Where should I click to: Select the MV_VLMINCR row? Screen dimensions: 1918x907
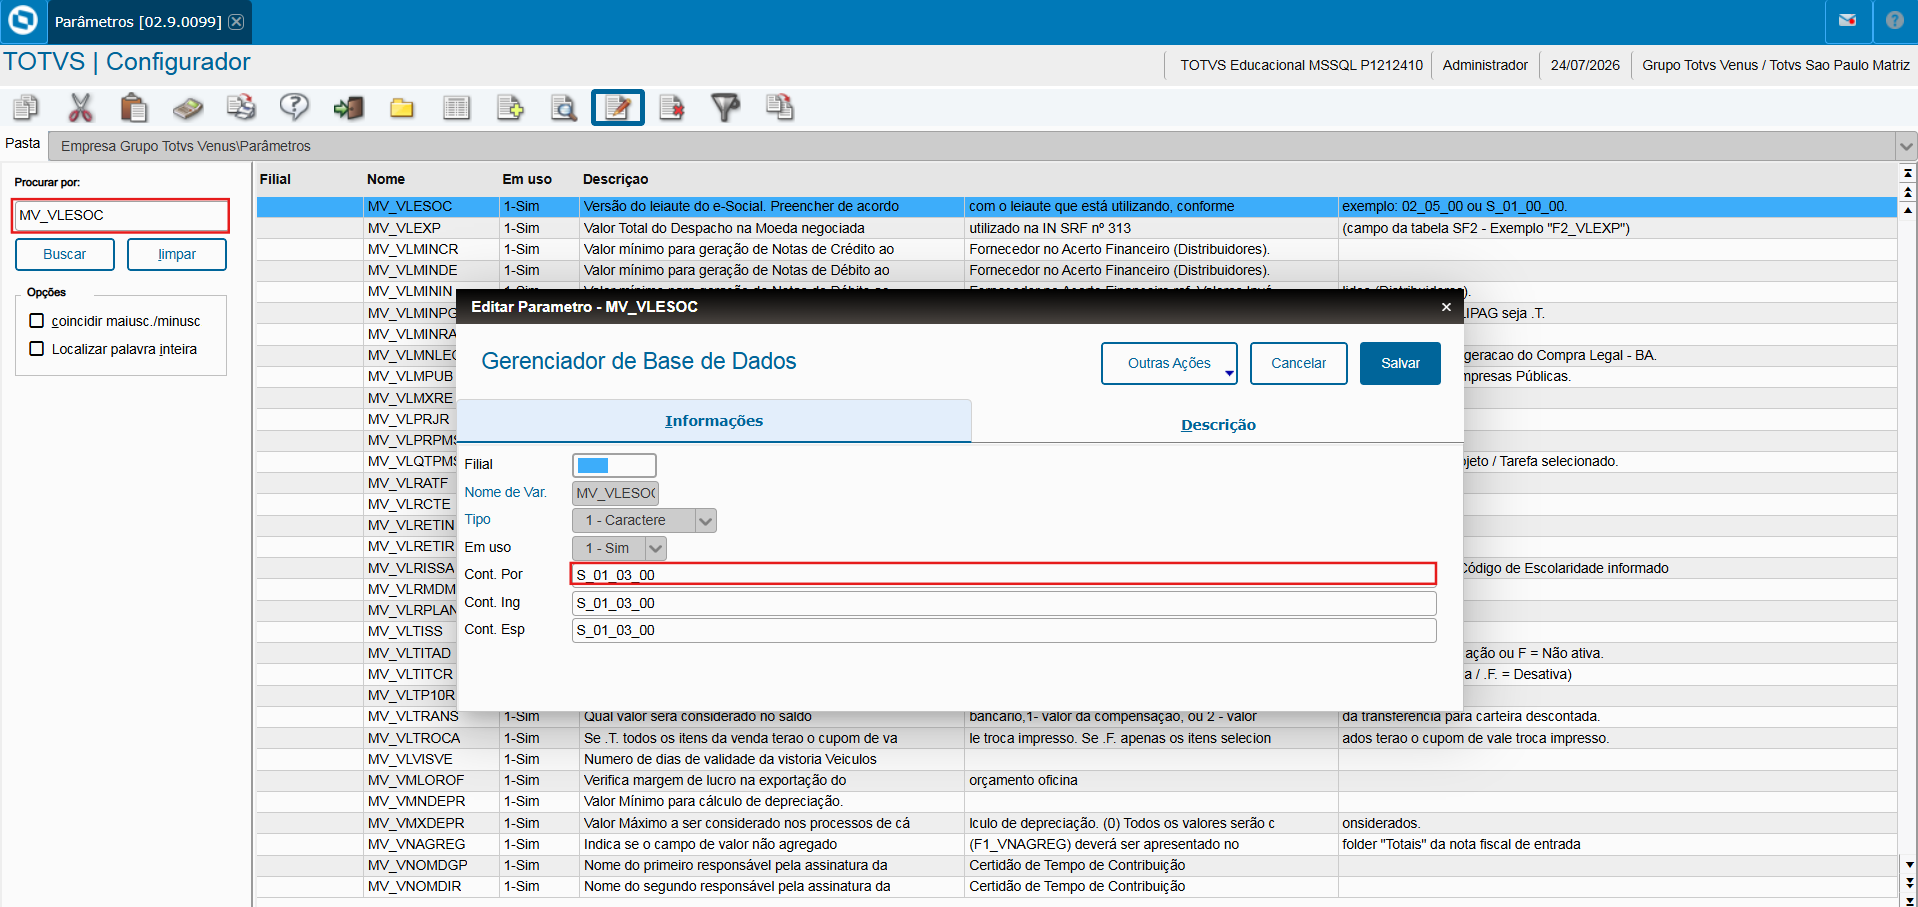click(x=1077, y=250)
